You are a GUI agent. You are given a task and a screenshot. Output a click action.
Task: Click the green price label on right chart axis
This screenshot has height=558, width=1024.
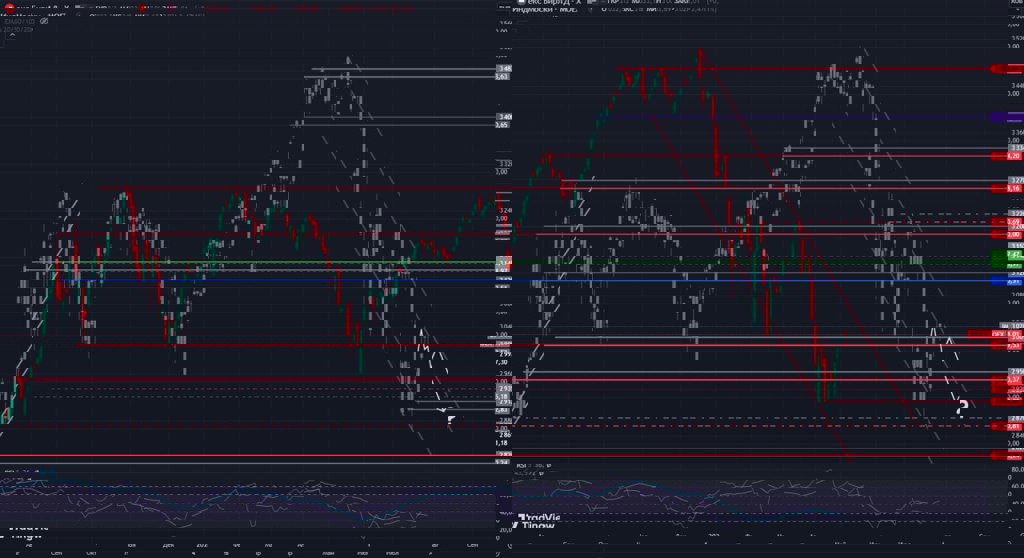click(x=1007, y=259)
